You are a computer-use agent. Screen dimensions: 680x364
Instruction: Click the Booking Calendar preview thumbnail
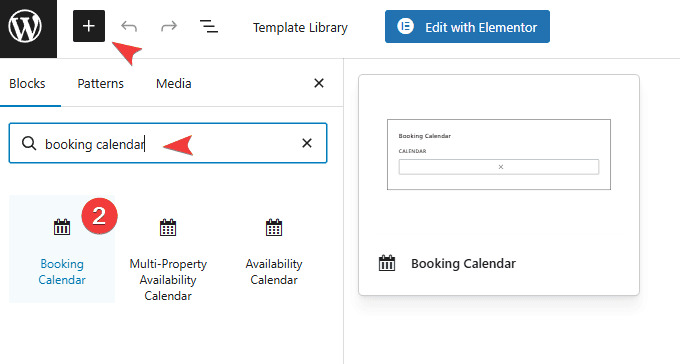pyautogui.click(x=499, y=154)
